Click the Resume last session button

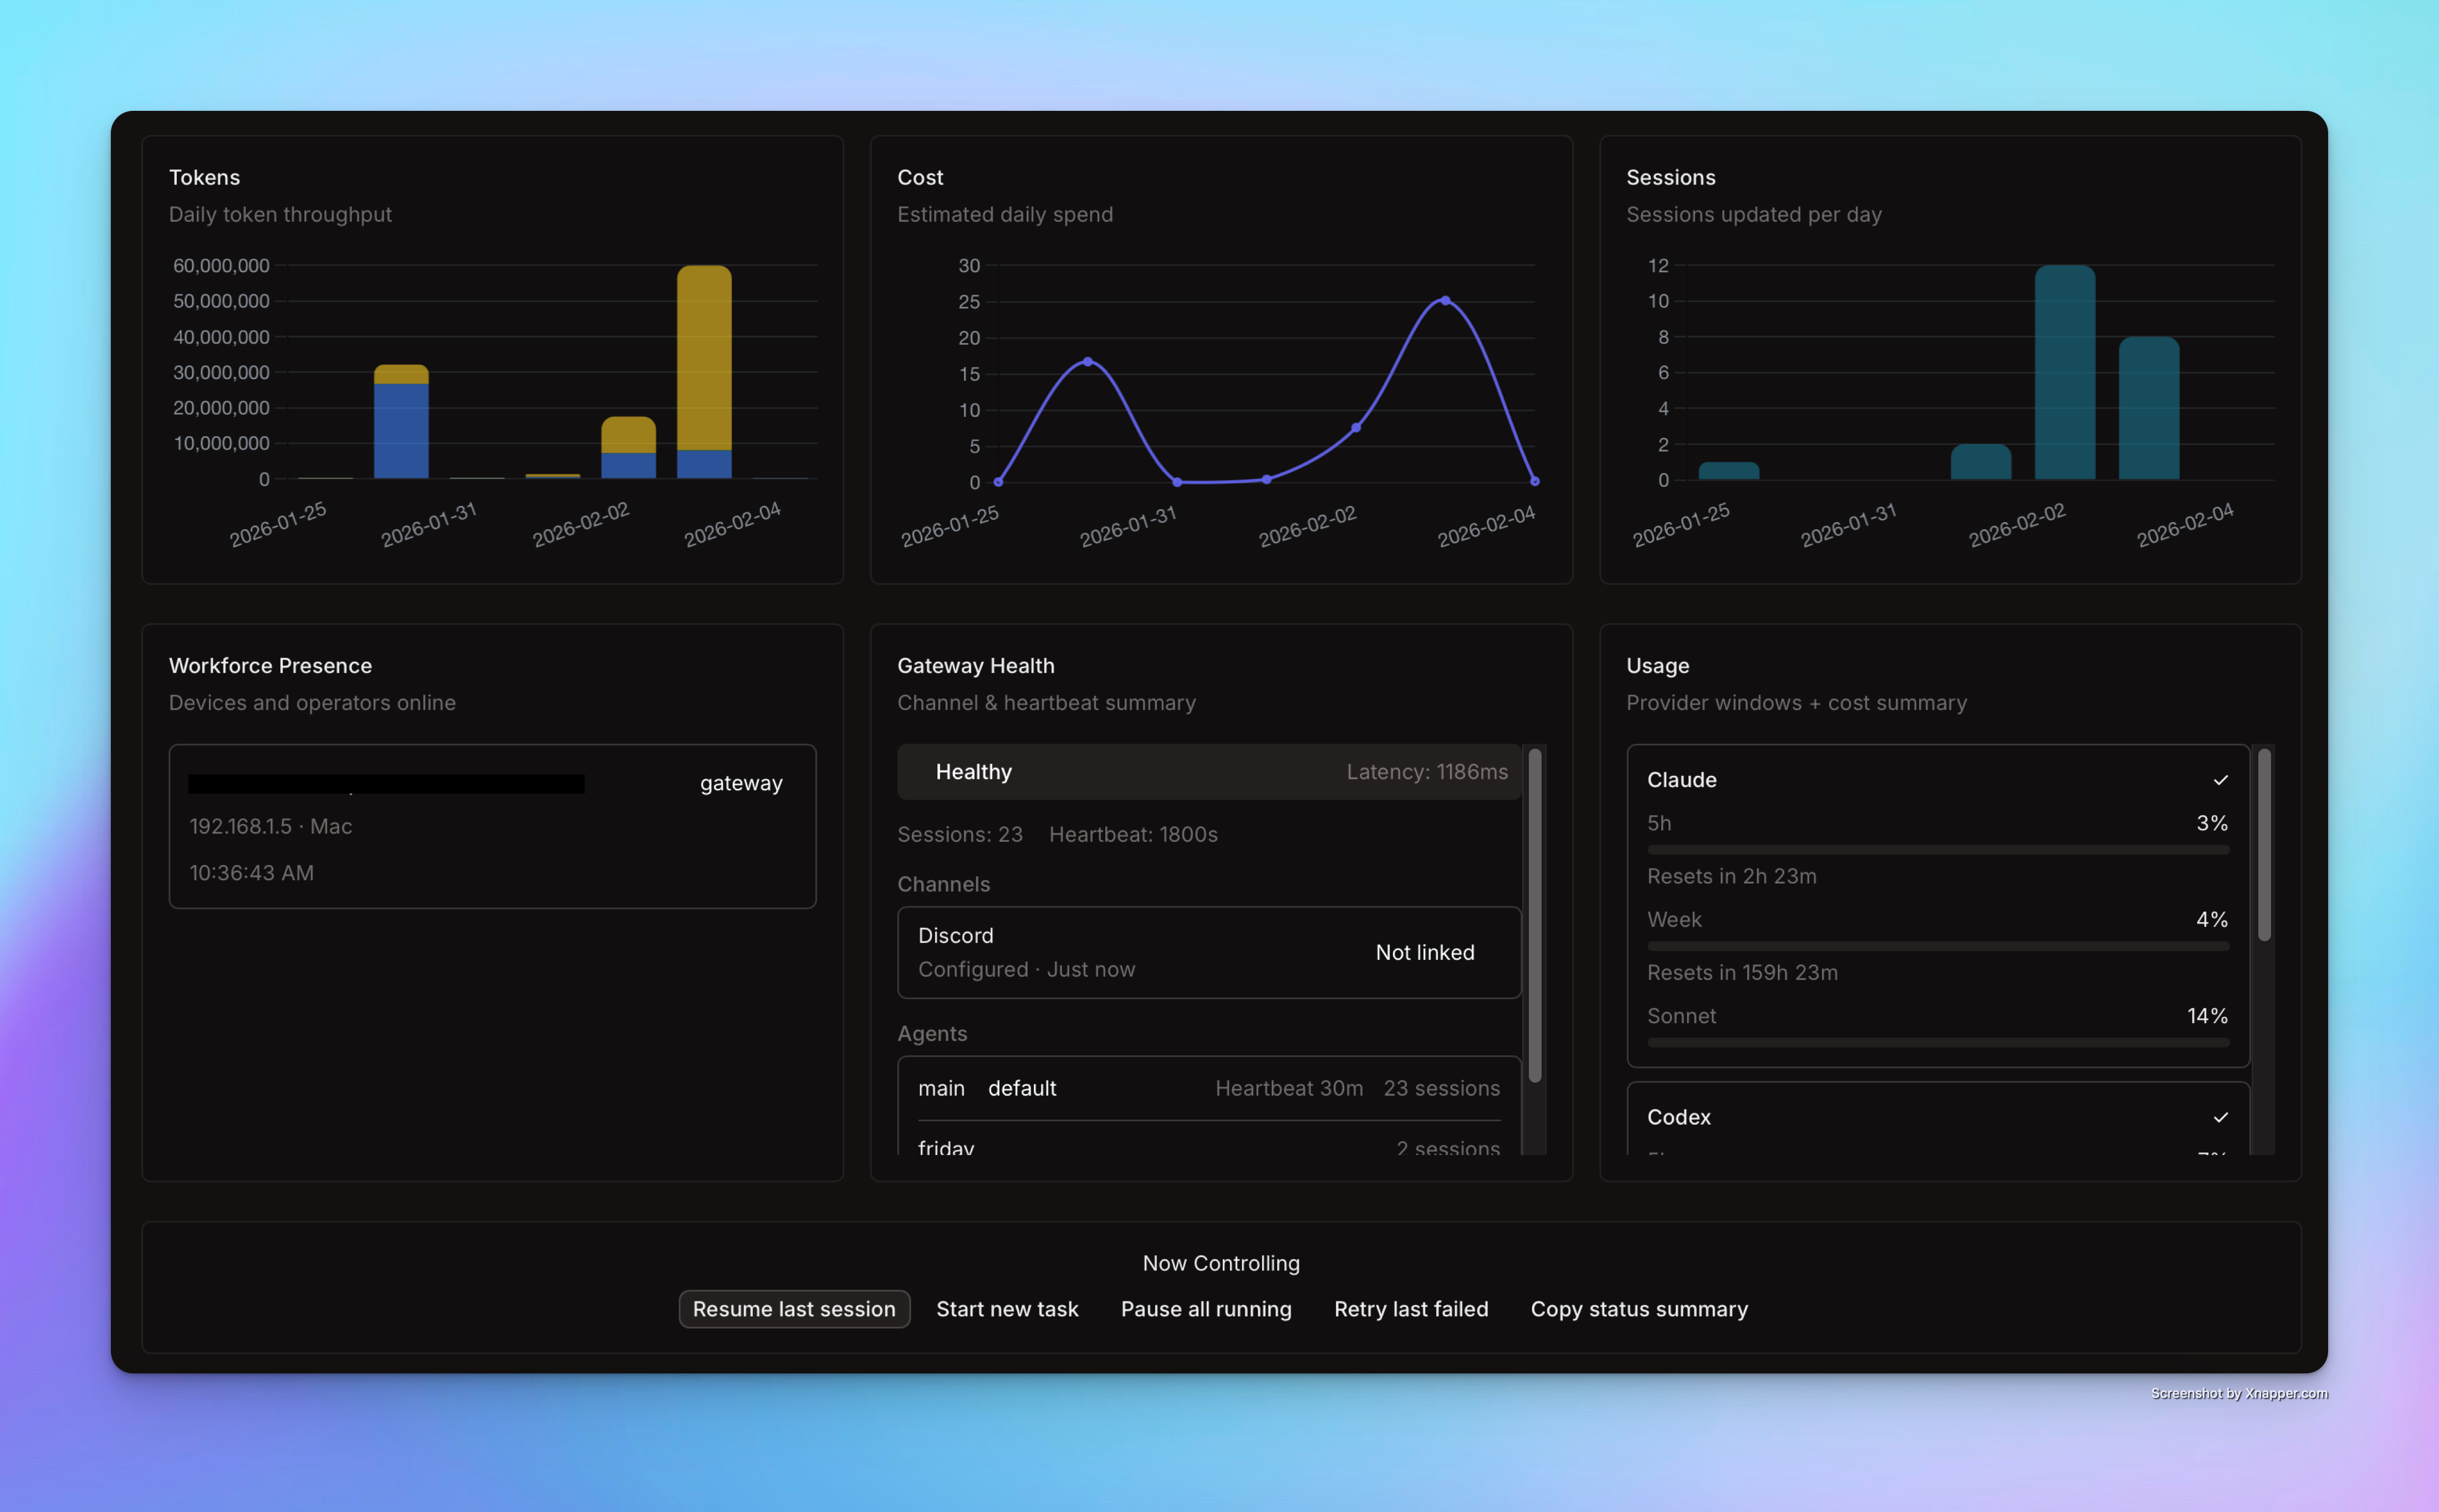pyautogui.click(x=793, y=1308)
